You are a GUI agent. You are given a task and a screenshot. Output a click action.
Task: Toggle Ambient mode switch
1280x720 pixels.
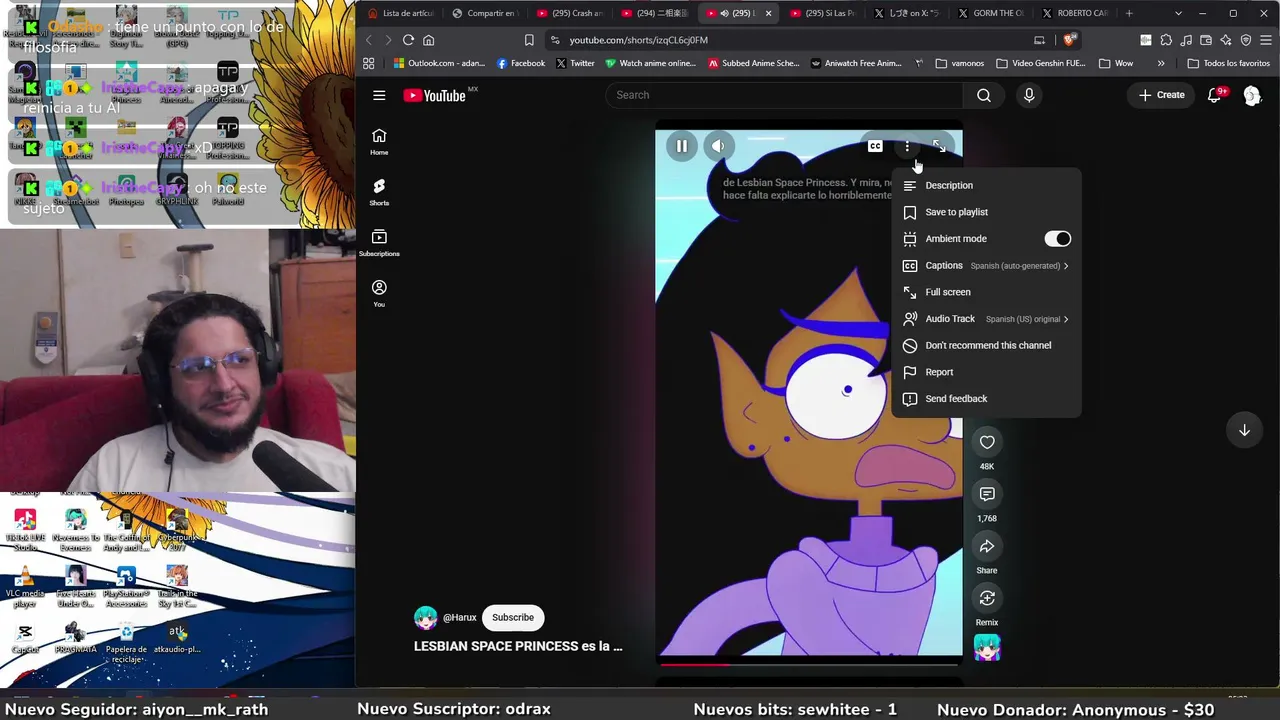[x=1057, y=239]
